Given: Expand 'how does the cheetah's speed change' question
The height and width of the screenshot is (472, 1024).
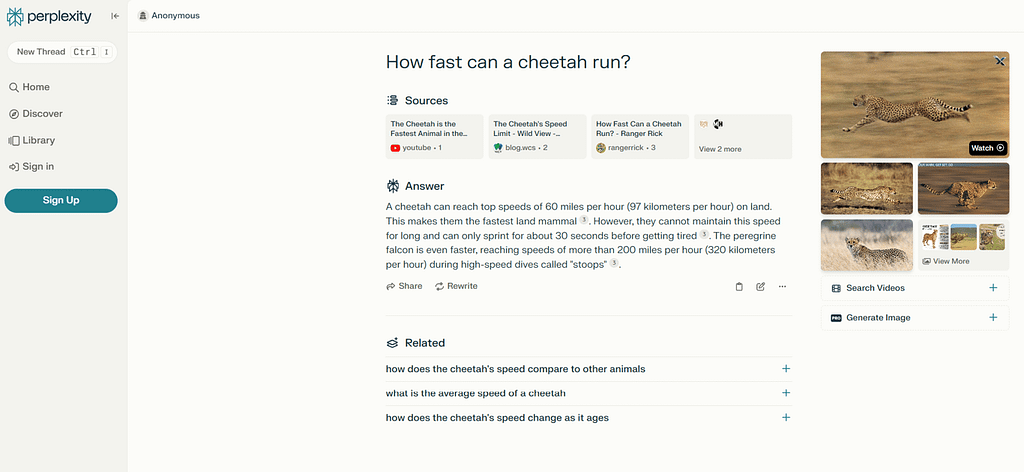Looking at the screenshot, I should click(786, 418).
